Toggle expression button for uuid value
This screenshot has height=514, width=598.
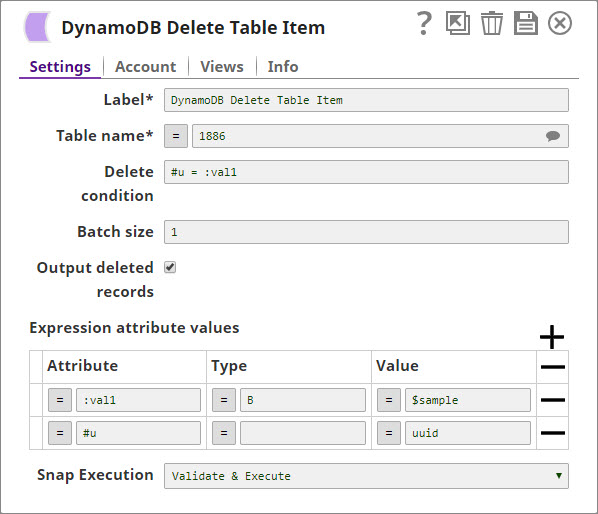(x=389, y=433)
